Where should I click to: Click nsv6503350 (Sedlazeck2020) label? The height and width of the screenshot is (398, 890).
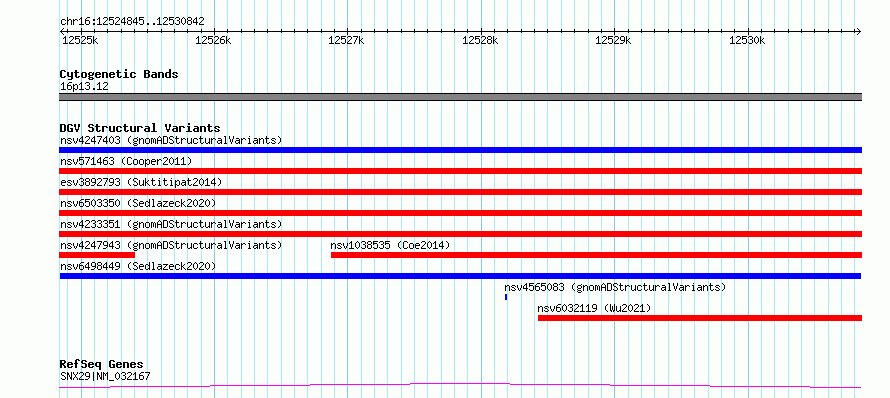click(138, 203)
